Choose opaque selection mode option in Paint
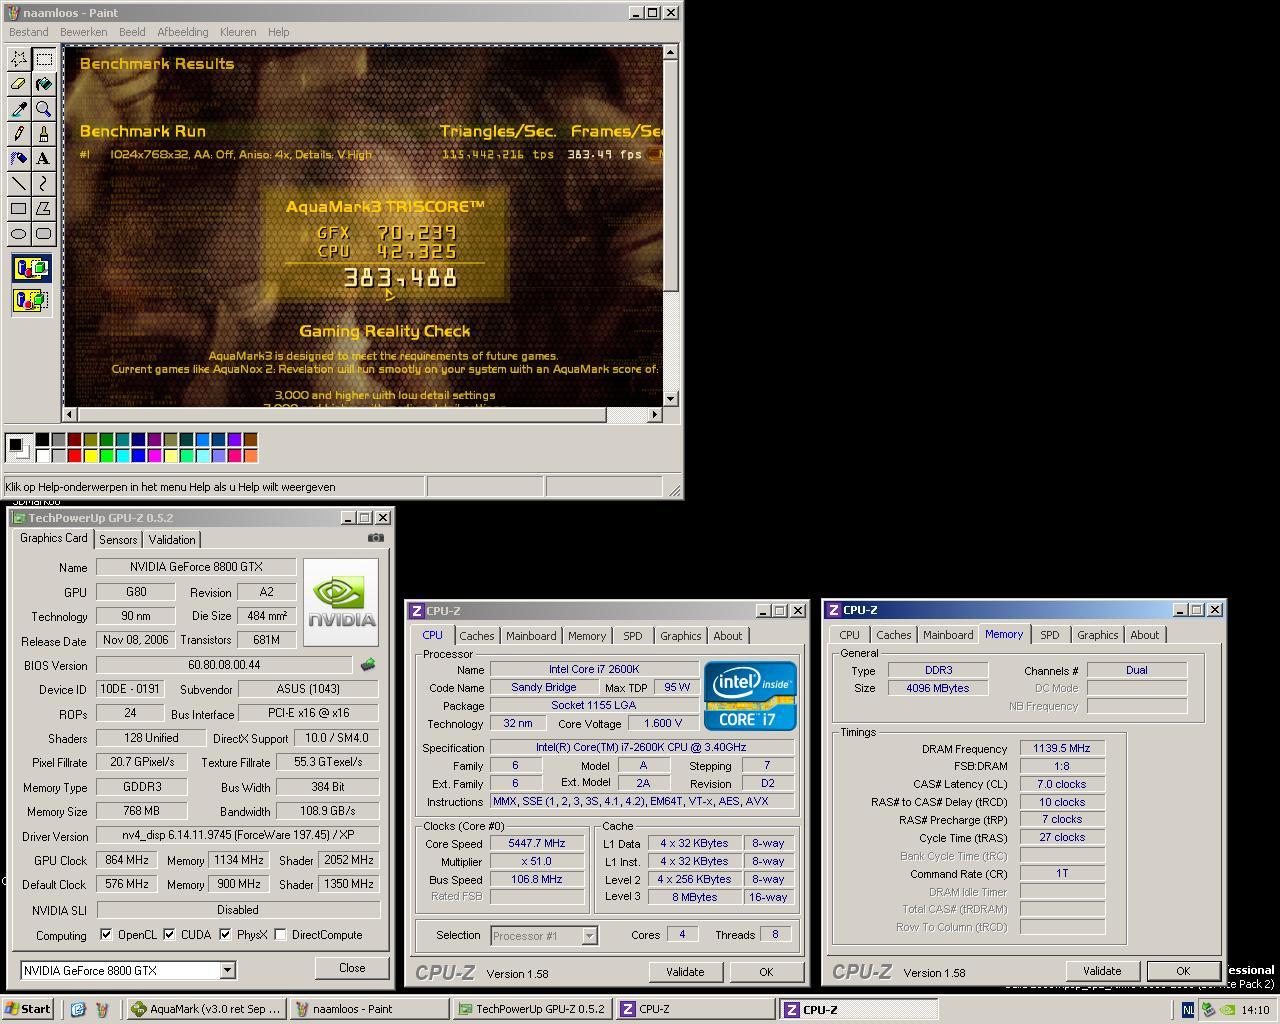This screenshot has width=1280, height=1024. pyautogui.click(x=31, y=269)
